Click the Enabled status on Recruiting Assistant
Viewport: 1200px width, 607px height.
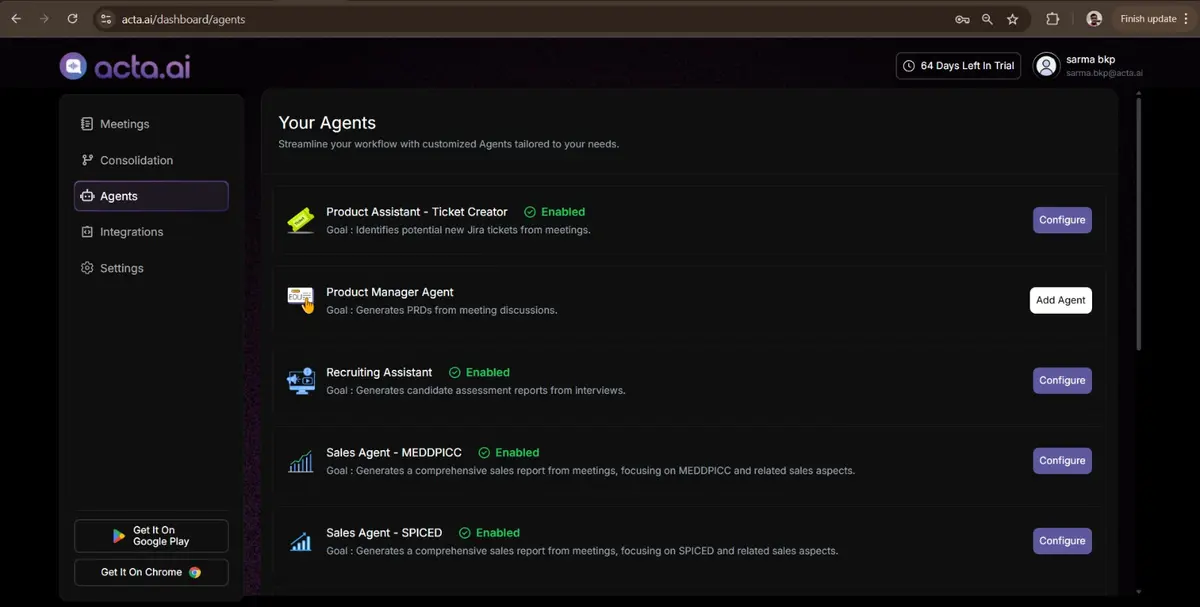point(479,371)
